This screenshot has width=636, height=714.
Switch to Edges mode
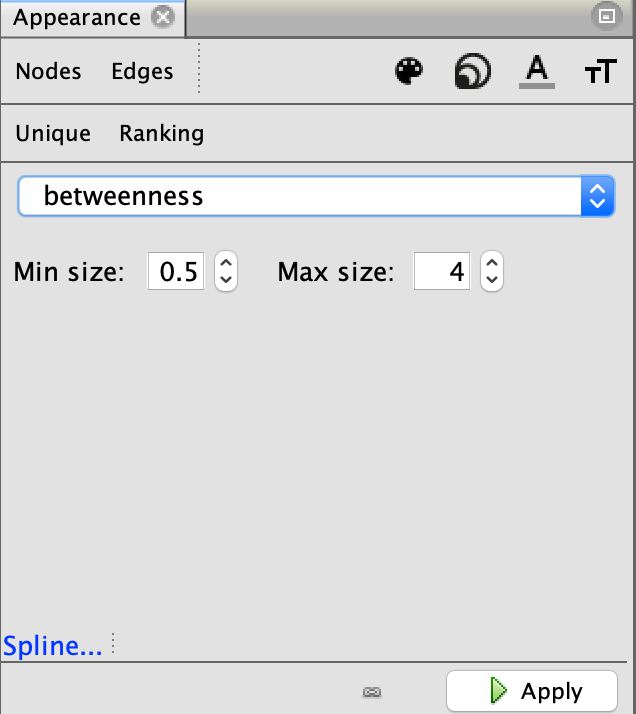[x=142, y=71]
